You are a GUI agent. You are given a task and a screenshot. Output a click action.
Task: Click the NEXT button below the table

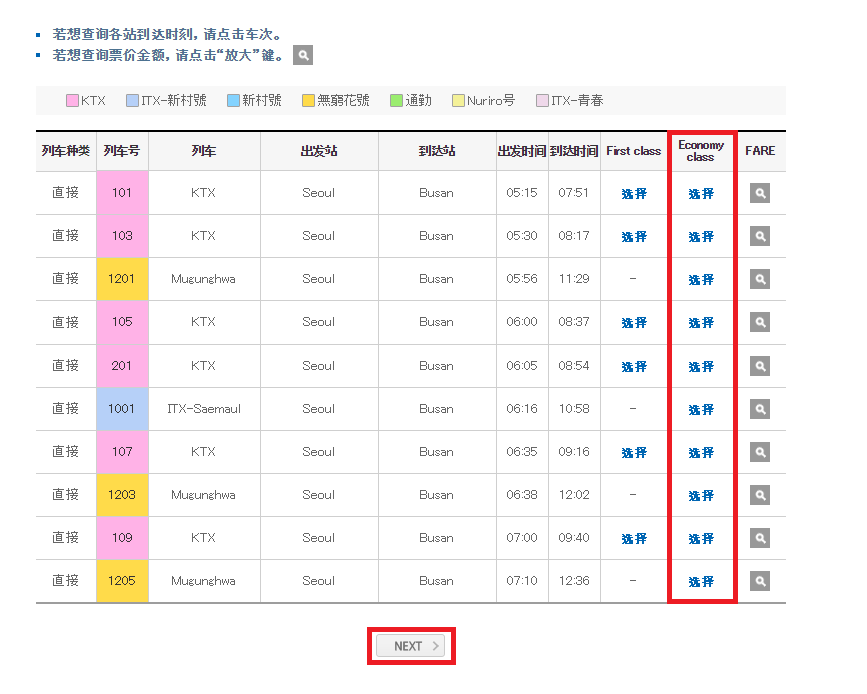coord(411,645)
